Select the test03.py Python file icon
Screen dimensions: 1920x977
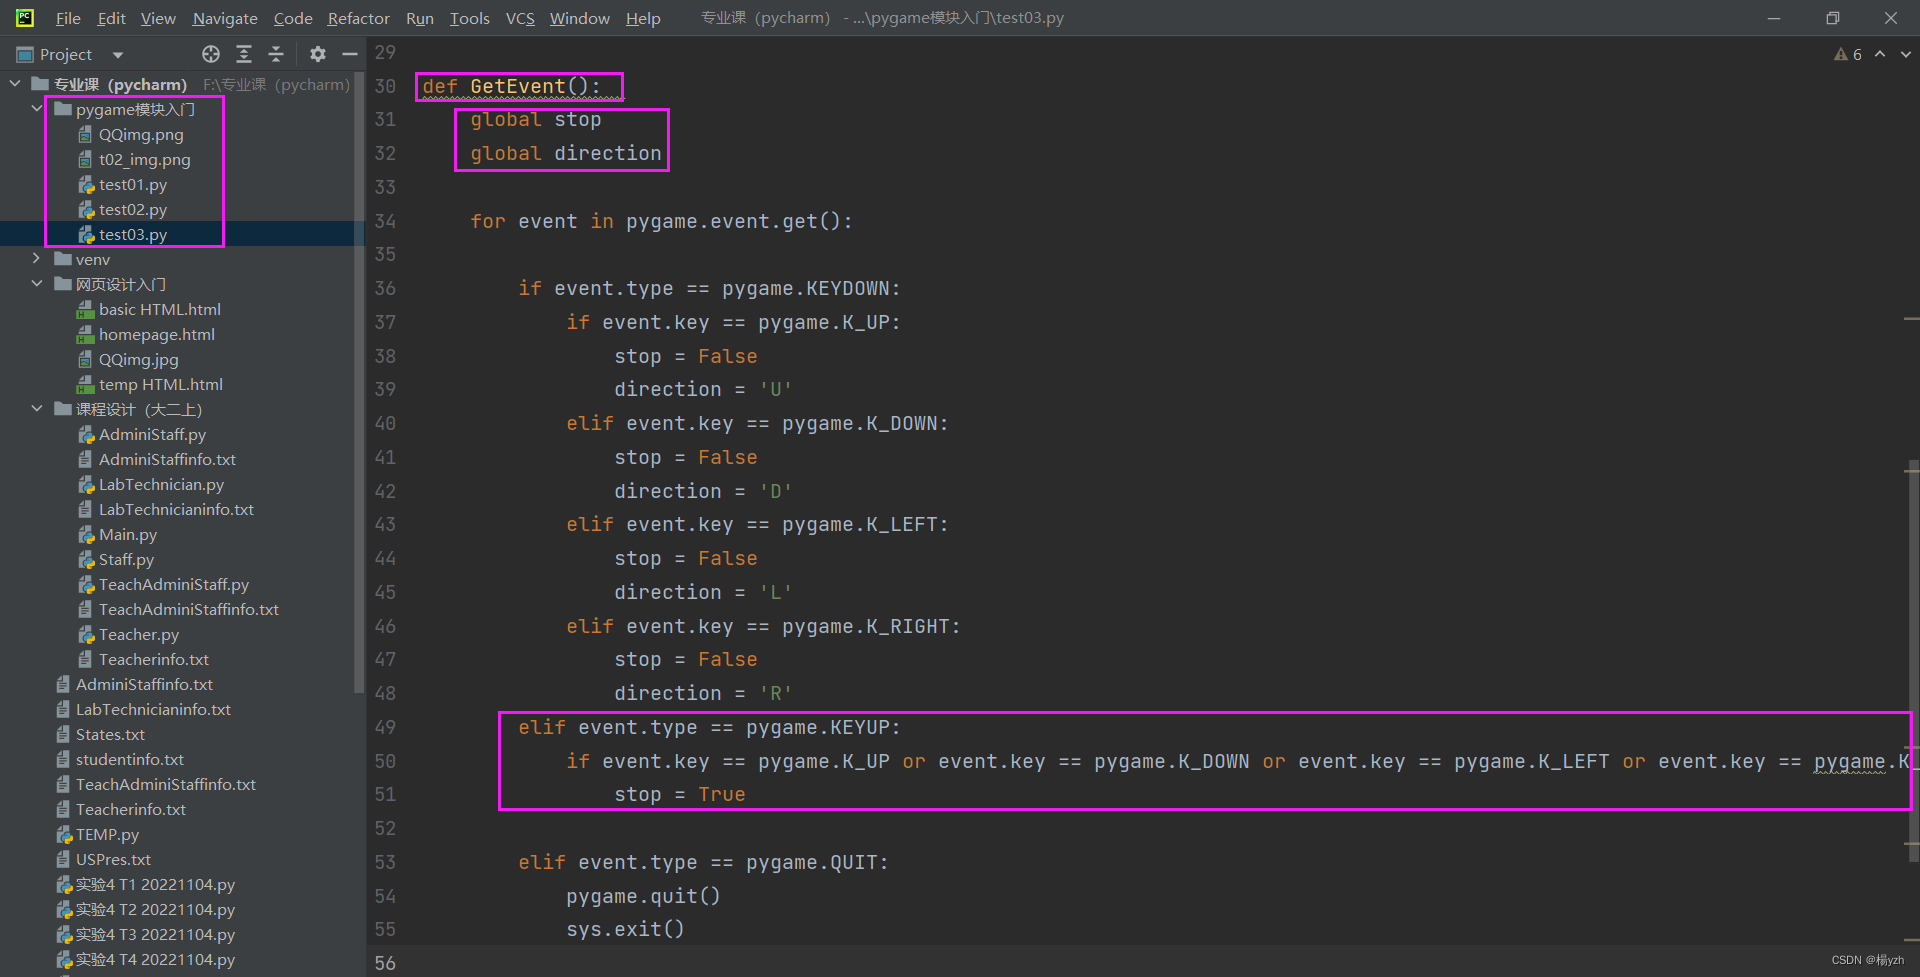(86, 234)
